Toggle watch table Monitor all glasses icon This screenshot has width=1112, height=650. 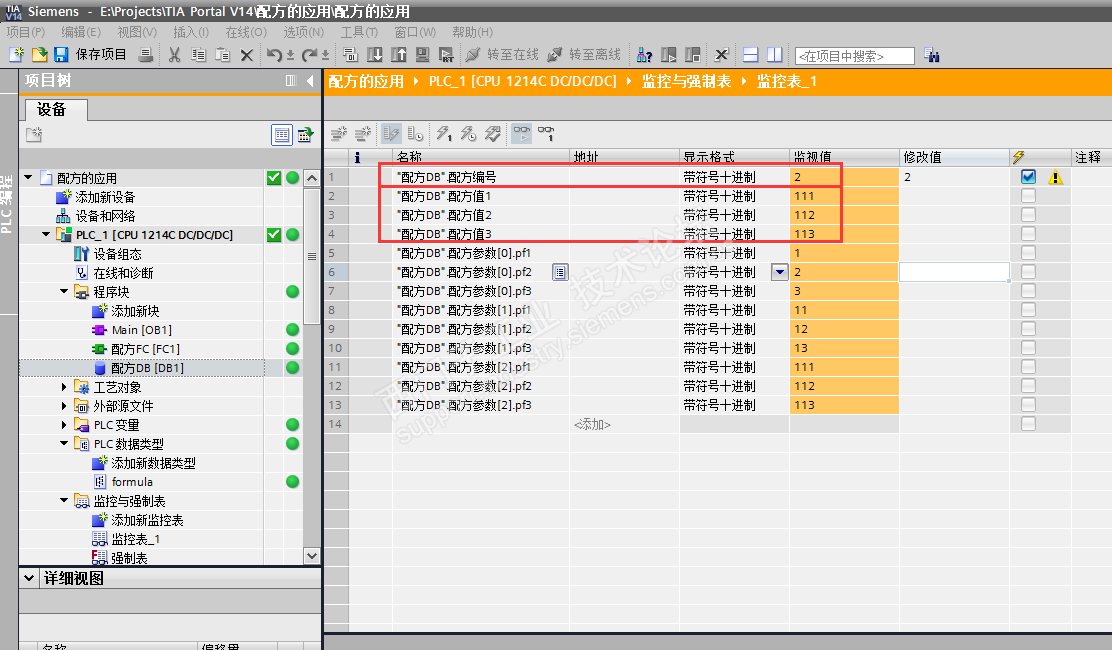tap(522, 133)
